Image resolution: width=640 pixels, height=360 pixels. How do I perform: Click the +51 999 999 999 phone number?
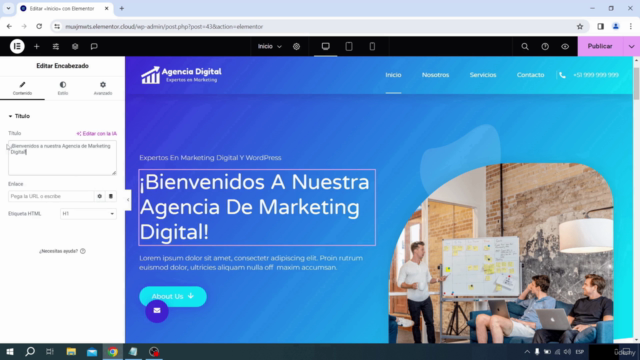(x=596, y=75)
